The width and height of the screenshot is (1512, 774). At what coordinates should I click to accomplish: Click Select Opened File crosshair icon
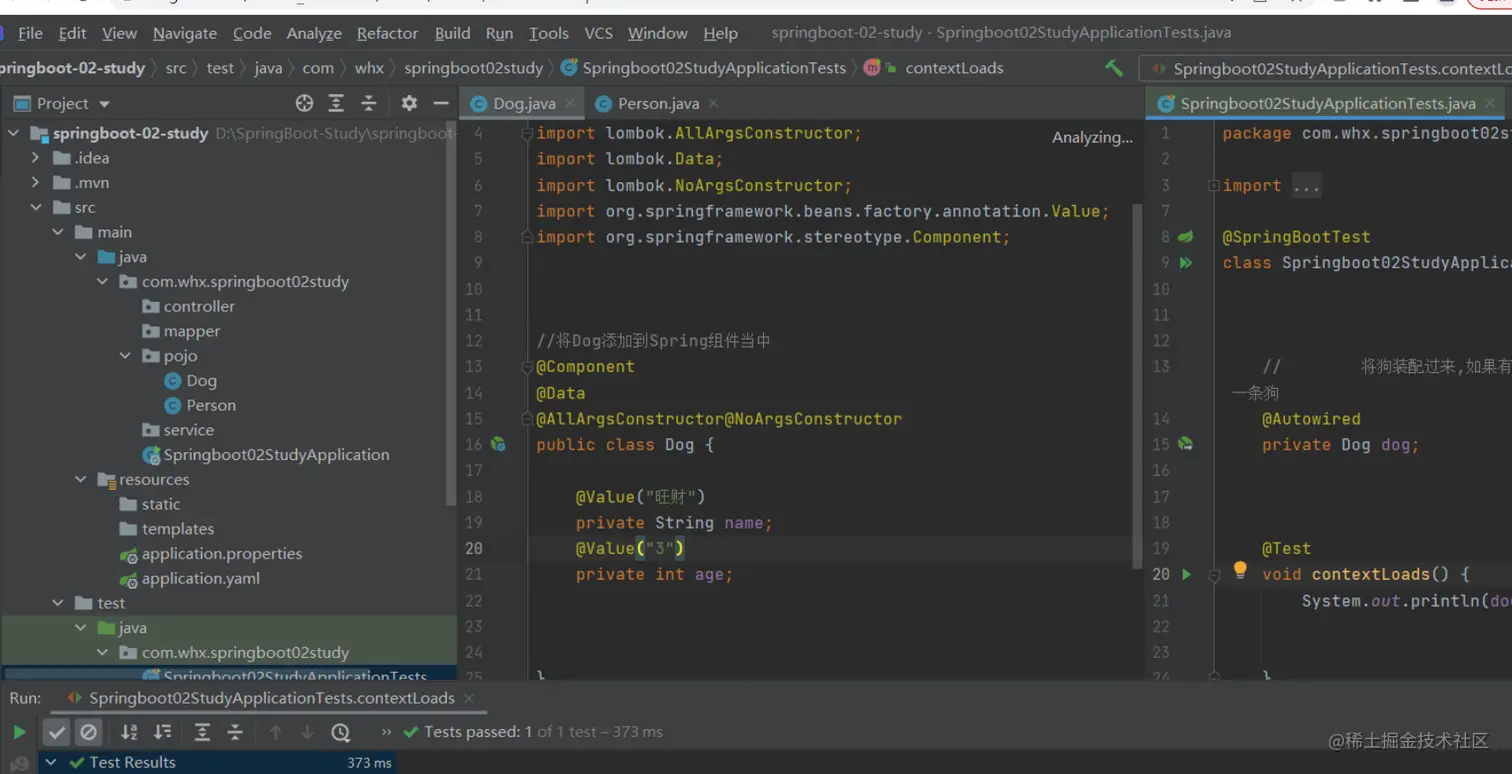[x=304, y=103]
